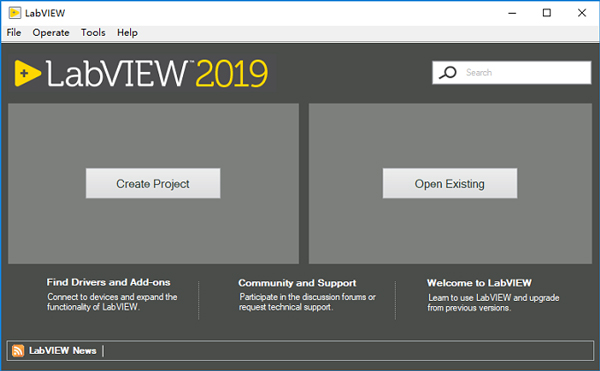The image size is (600, 371).
Task: Open the Operate menu
Action: (51, 33)
